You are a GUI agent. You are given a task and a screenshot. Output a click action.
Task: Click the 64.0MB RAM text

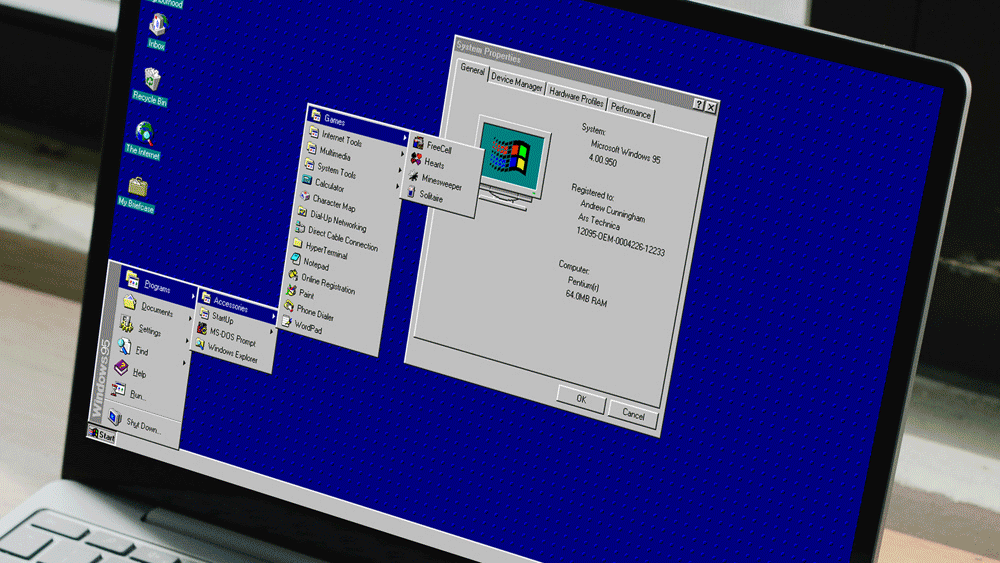click(586, 297)
